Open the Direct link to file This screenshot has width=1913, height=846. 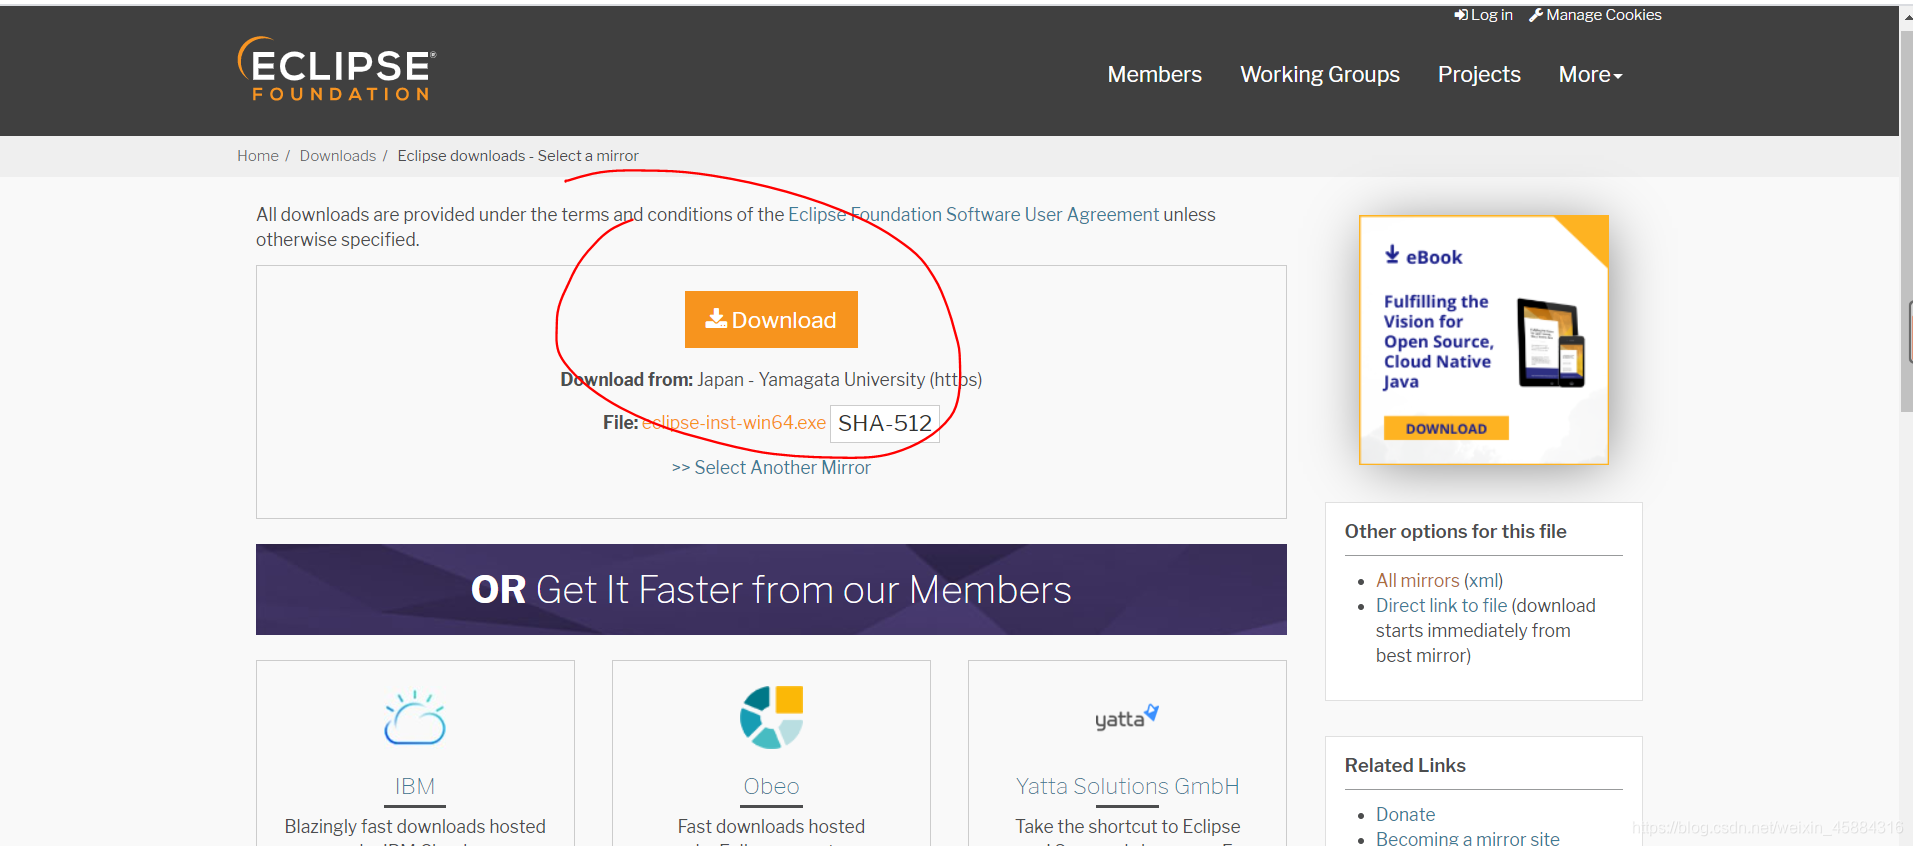click(x=1441, y=605)
